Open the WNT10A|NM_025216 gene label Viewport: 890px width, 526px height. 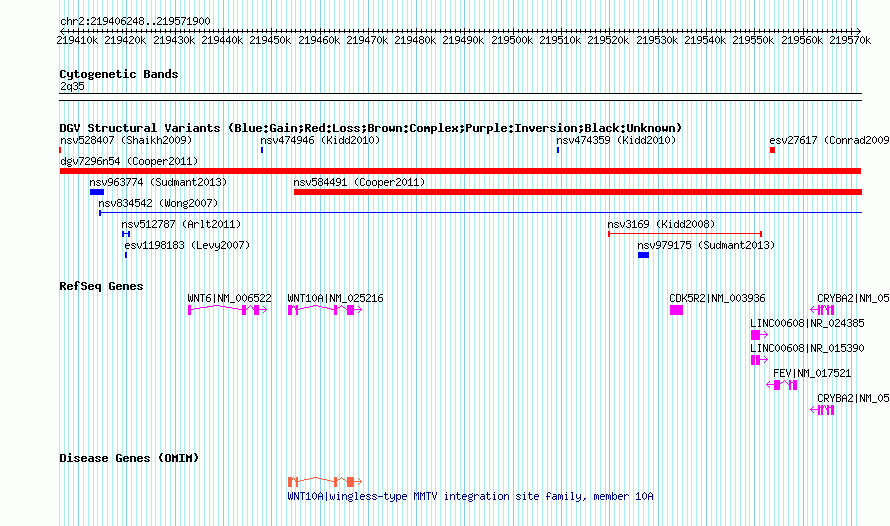335,298
